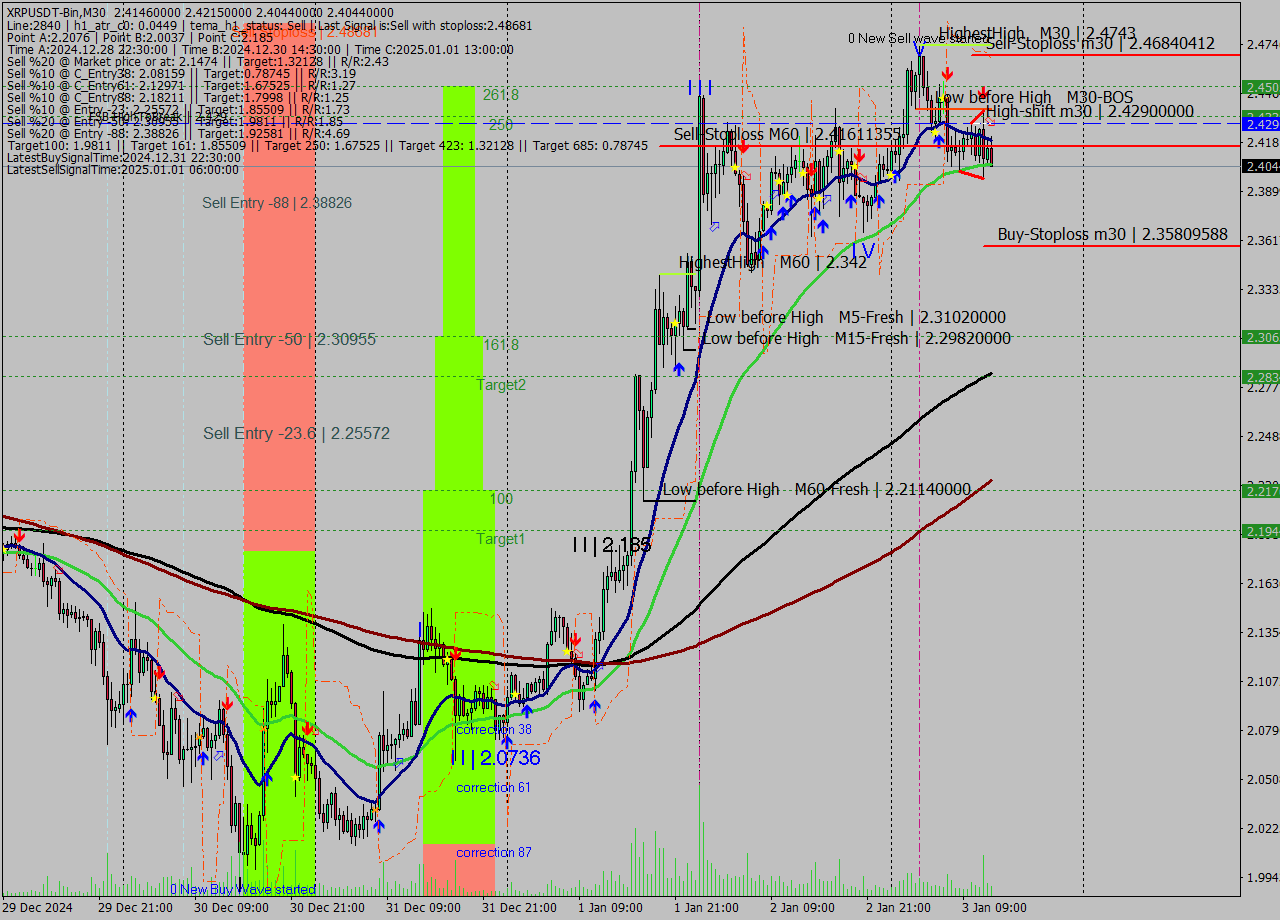Select '0 New Sell wave started' label

click(918, 39)
